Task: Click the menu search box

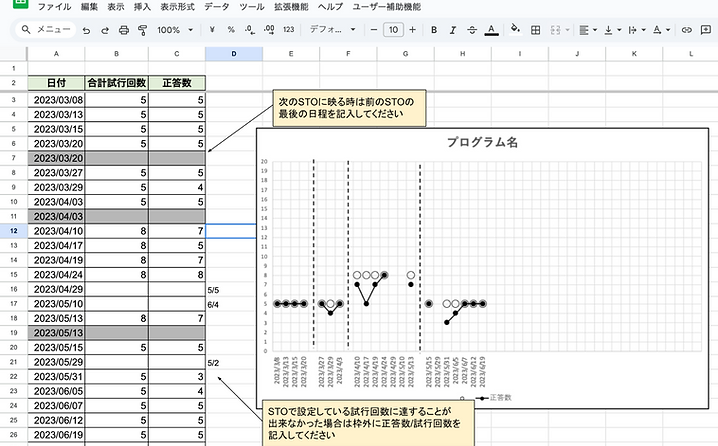Action: click(x=46, y=29)
